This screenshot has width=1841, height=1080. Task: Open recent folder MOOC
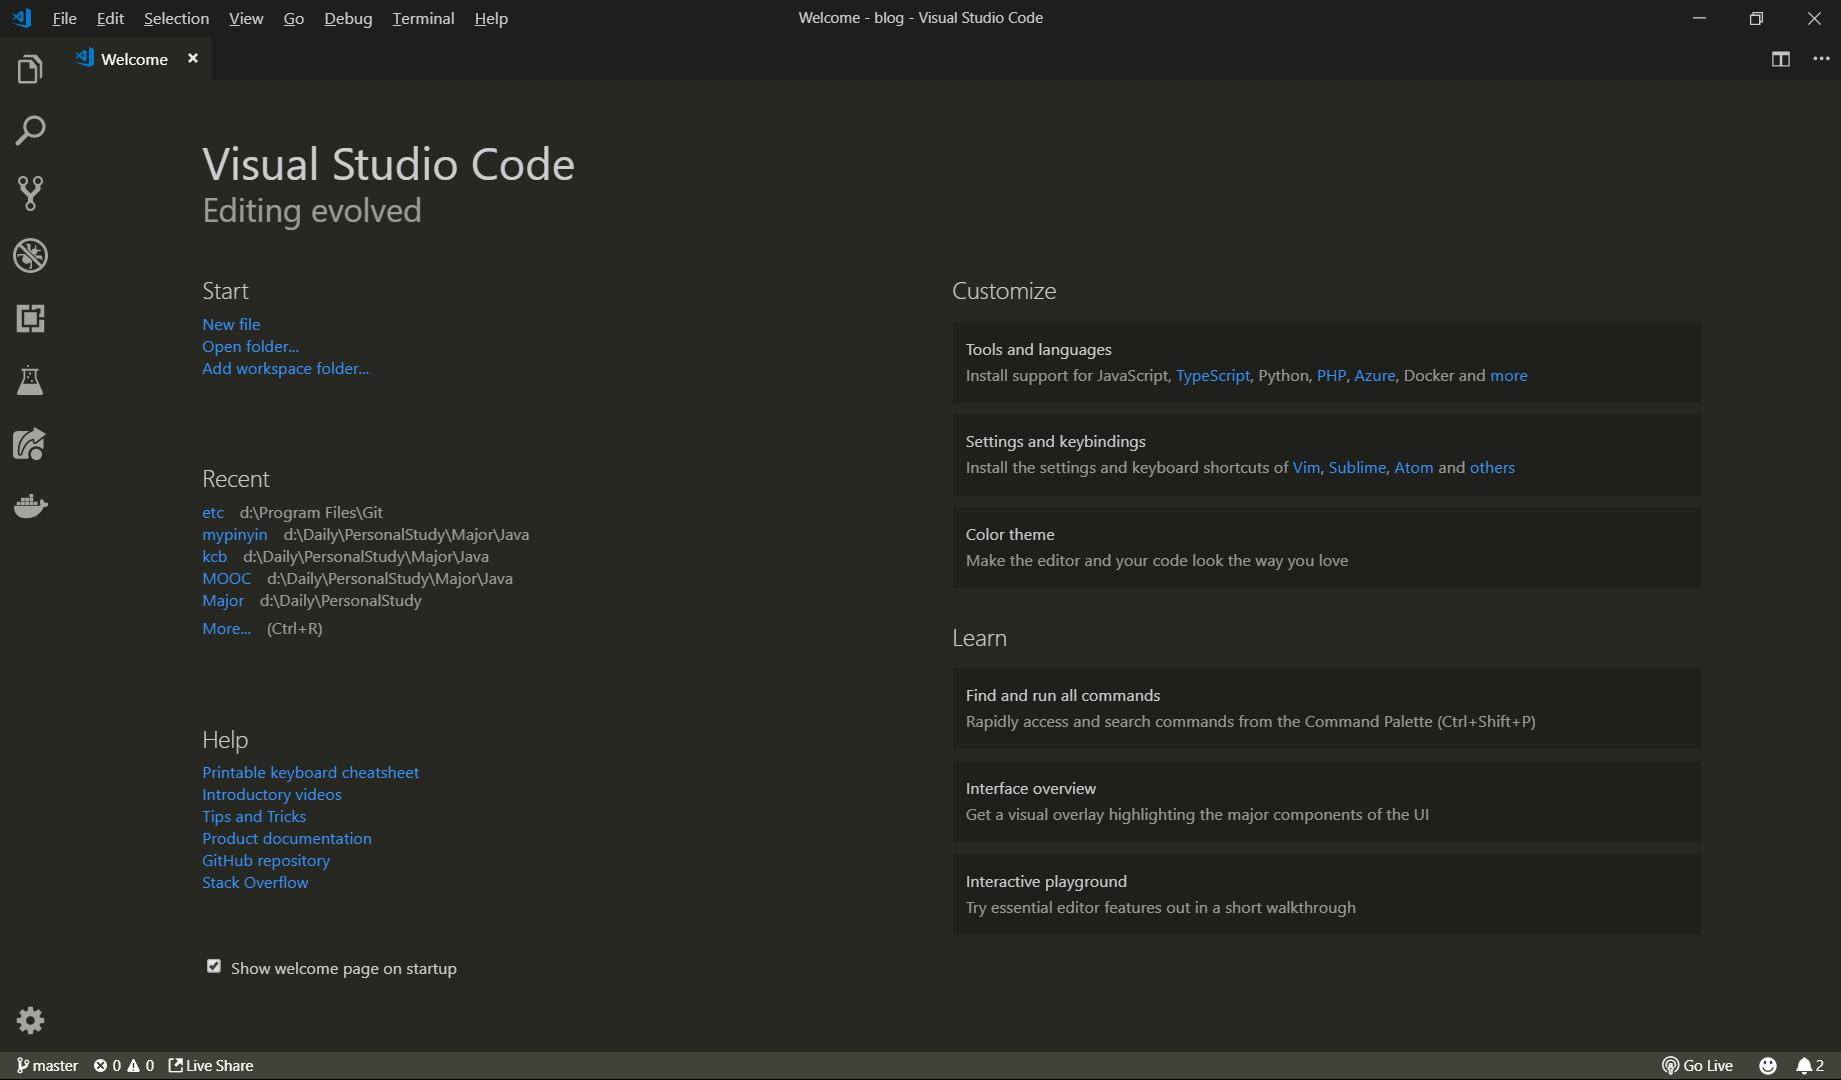(x=227, y=578)
